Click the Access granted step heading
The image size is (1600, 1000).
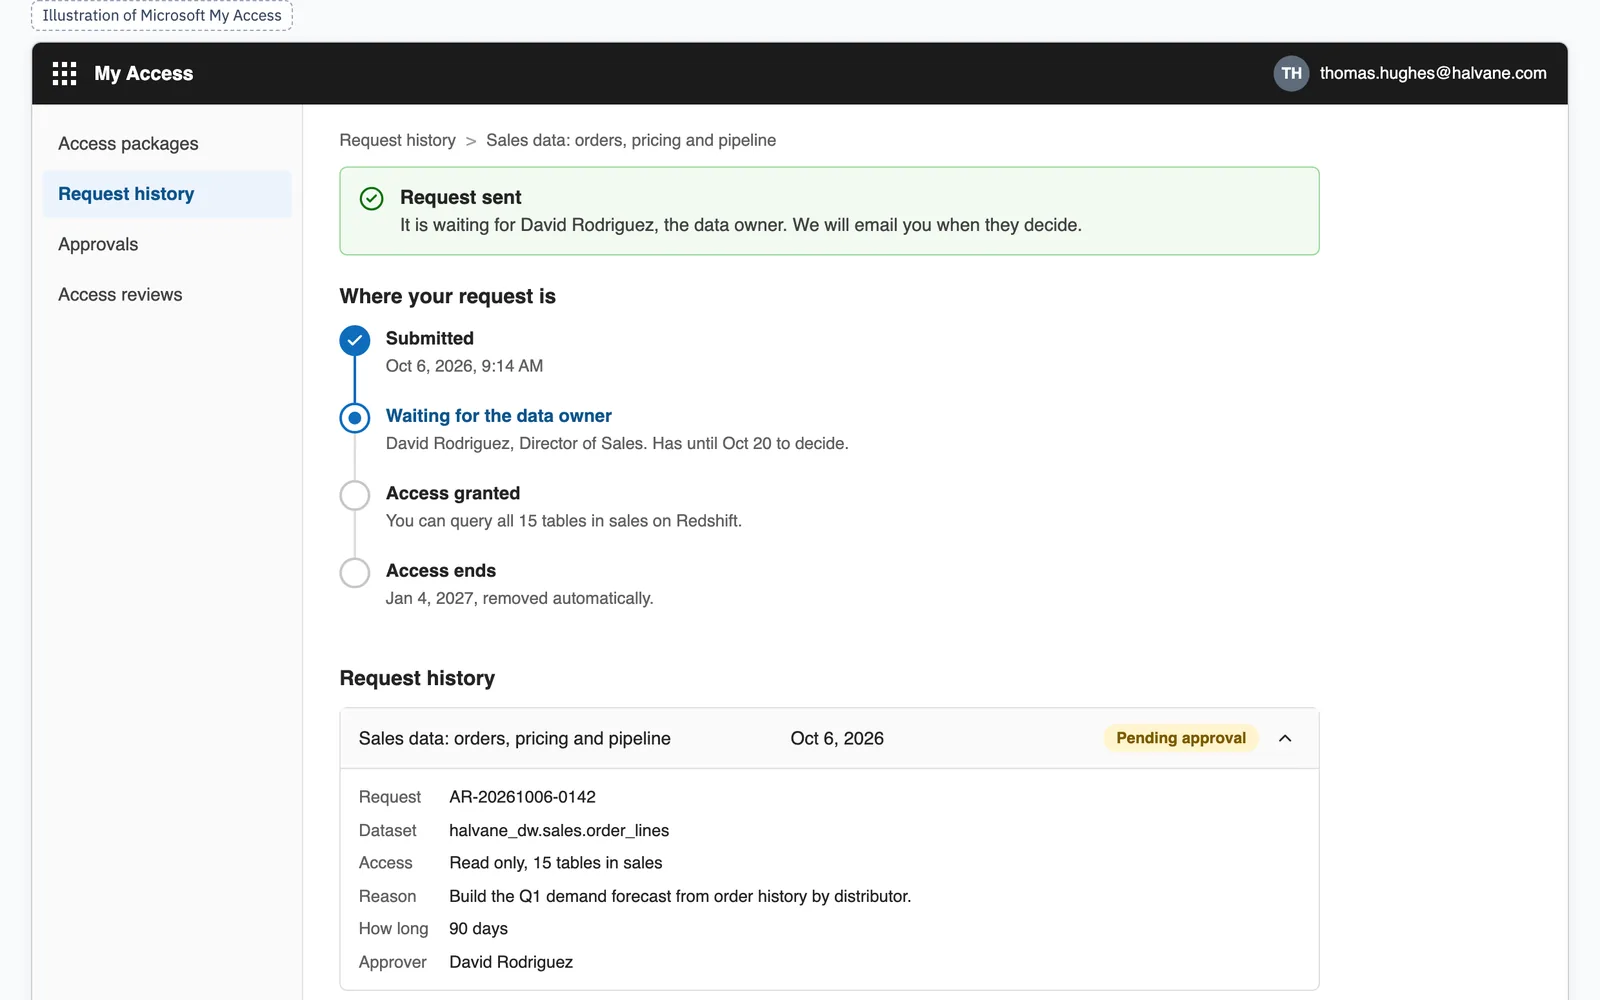pos(453,493)
